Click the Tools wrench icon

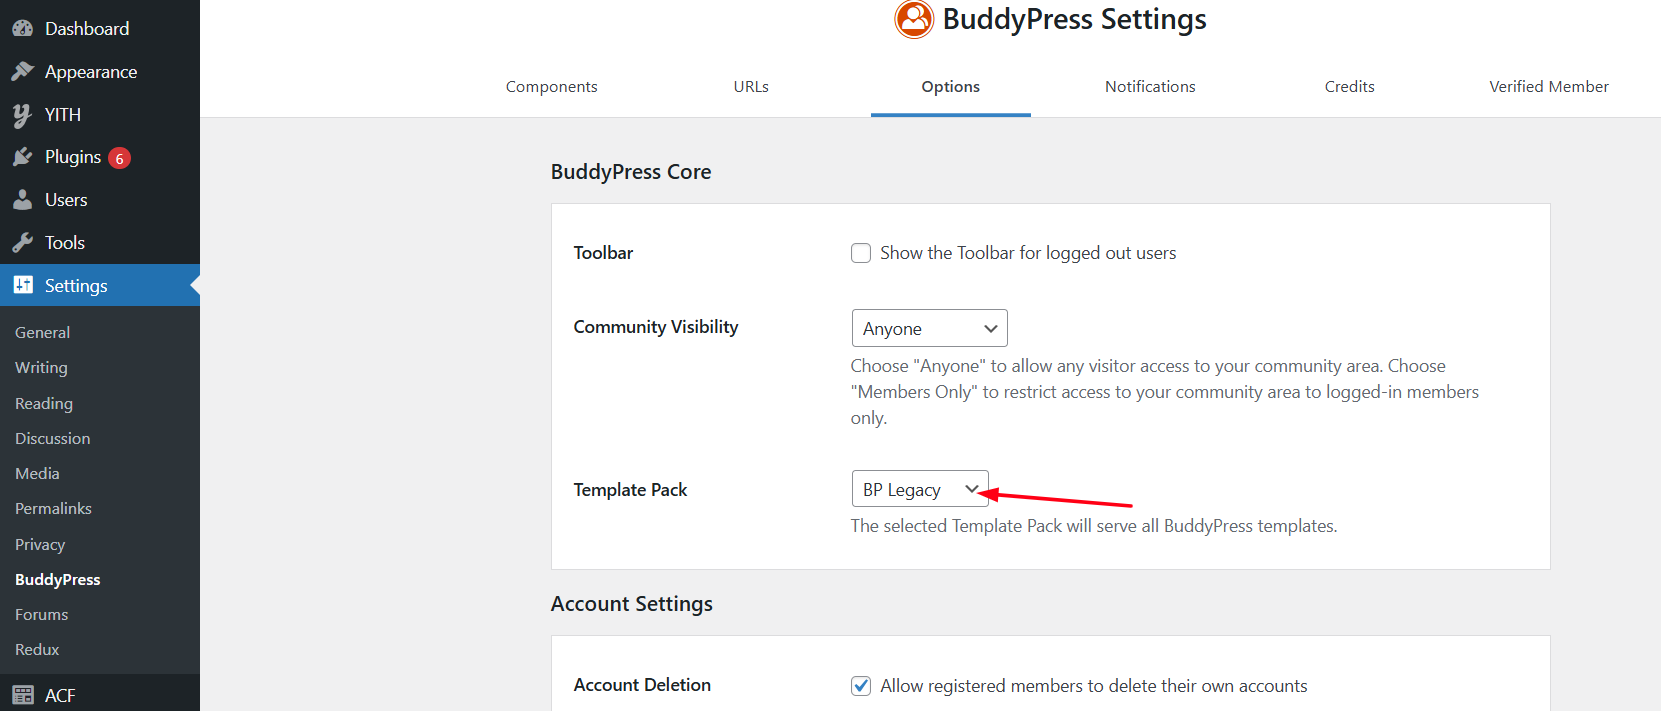tap(22, 243)
